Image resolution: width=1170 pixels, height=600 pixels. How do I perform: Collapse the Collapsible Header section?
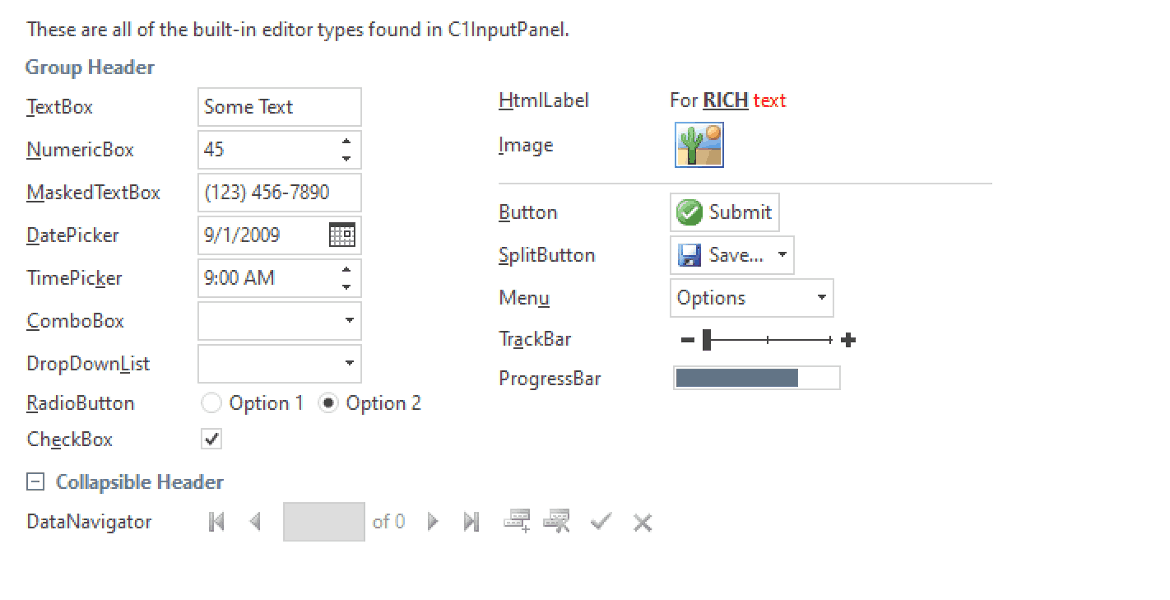coord(36,481)
